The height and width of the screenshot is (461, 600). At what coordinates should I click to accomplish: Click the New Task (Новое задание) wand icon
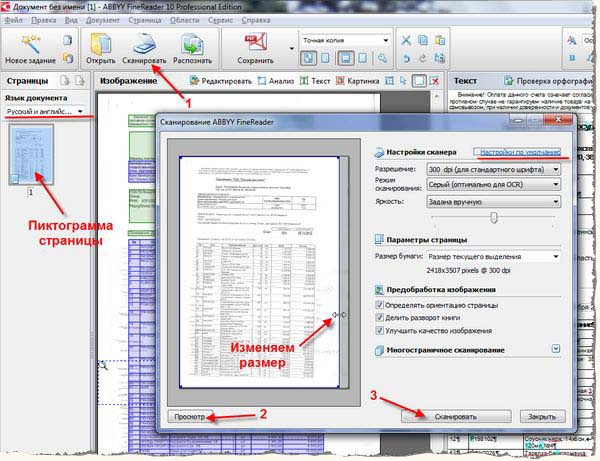(31, 44)
